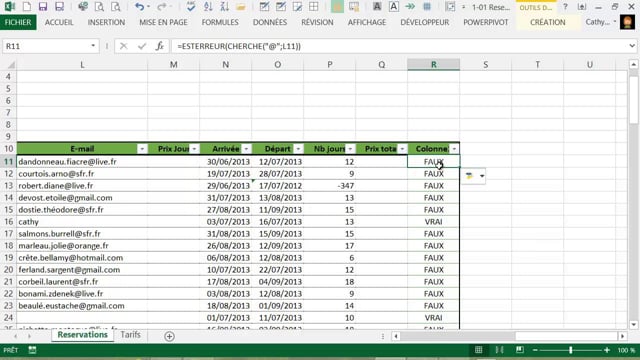640x360 pixels.
Task: Click the 100 % zoom level
Action: click(626, 350)
